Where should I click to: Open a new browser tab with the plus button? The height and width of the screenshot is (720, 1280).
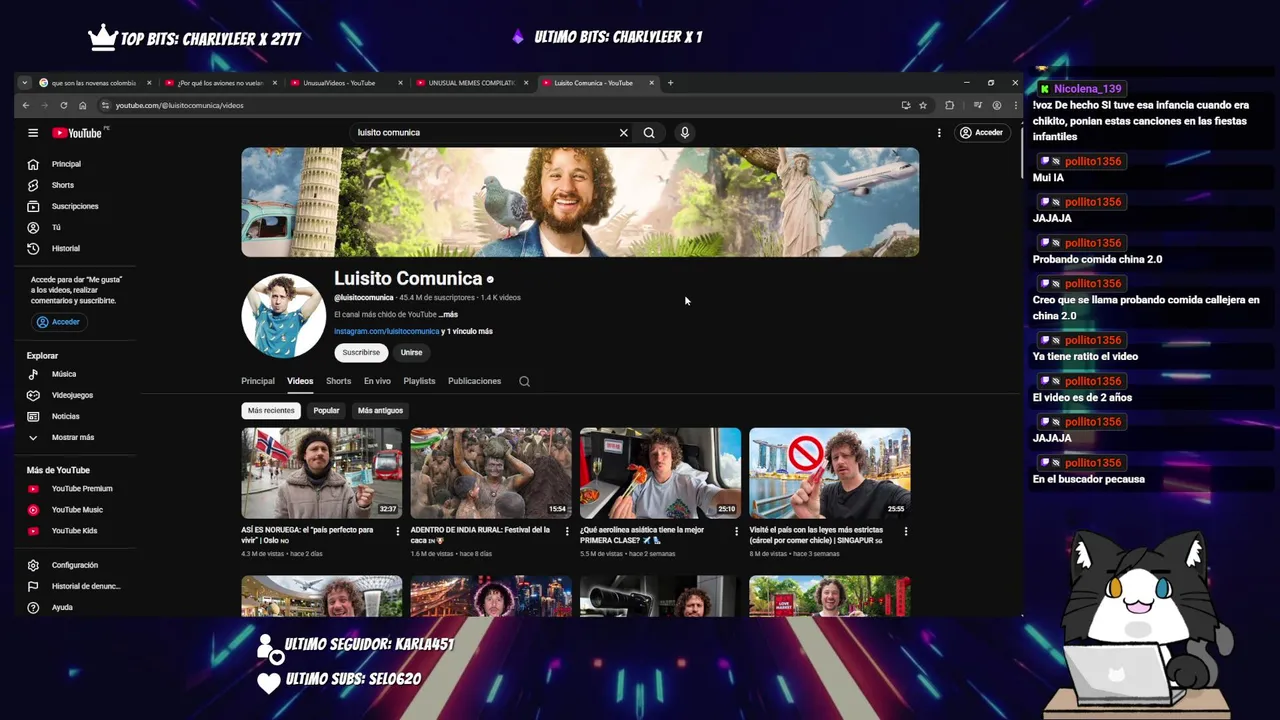click(x=670, y=83)
